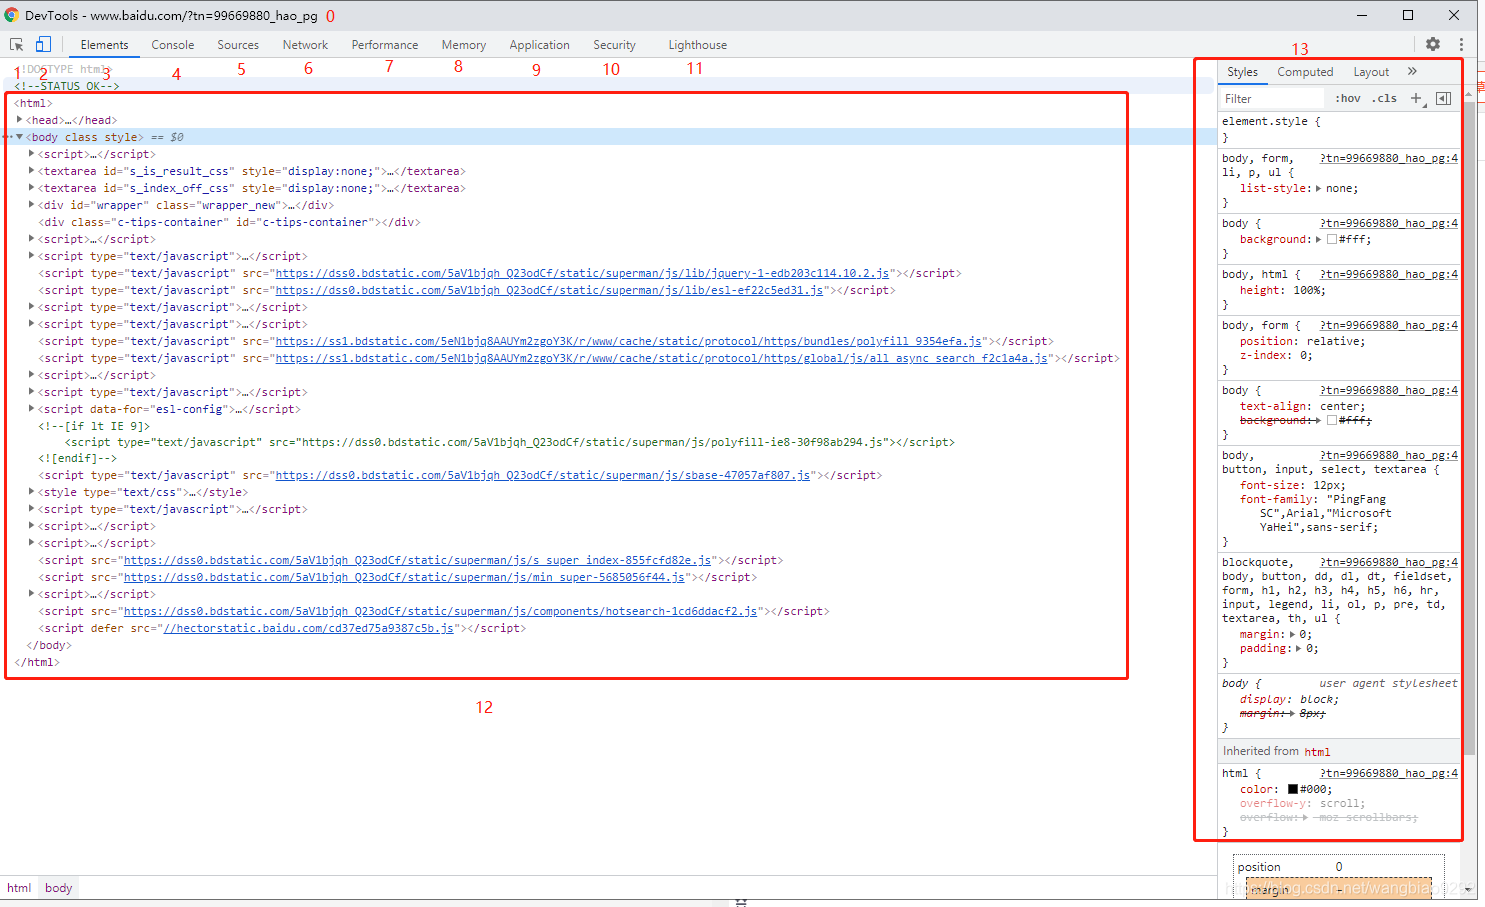Expand the margin shorthand in blockquote rule
The image size is (1485, 907).
pyautogui.click(x=1292, y=634)
